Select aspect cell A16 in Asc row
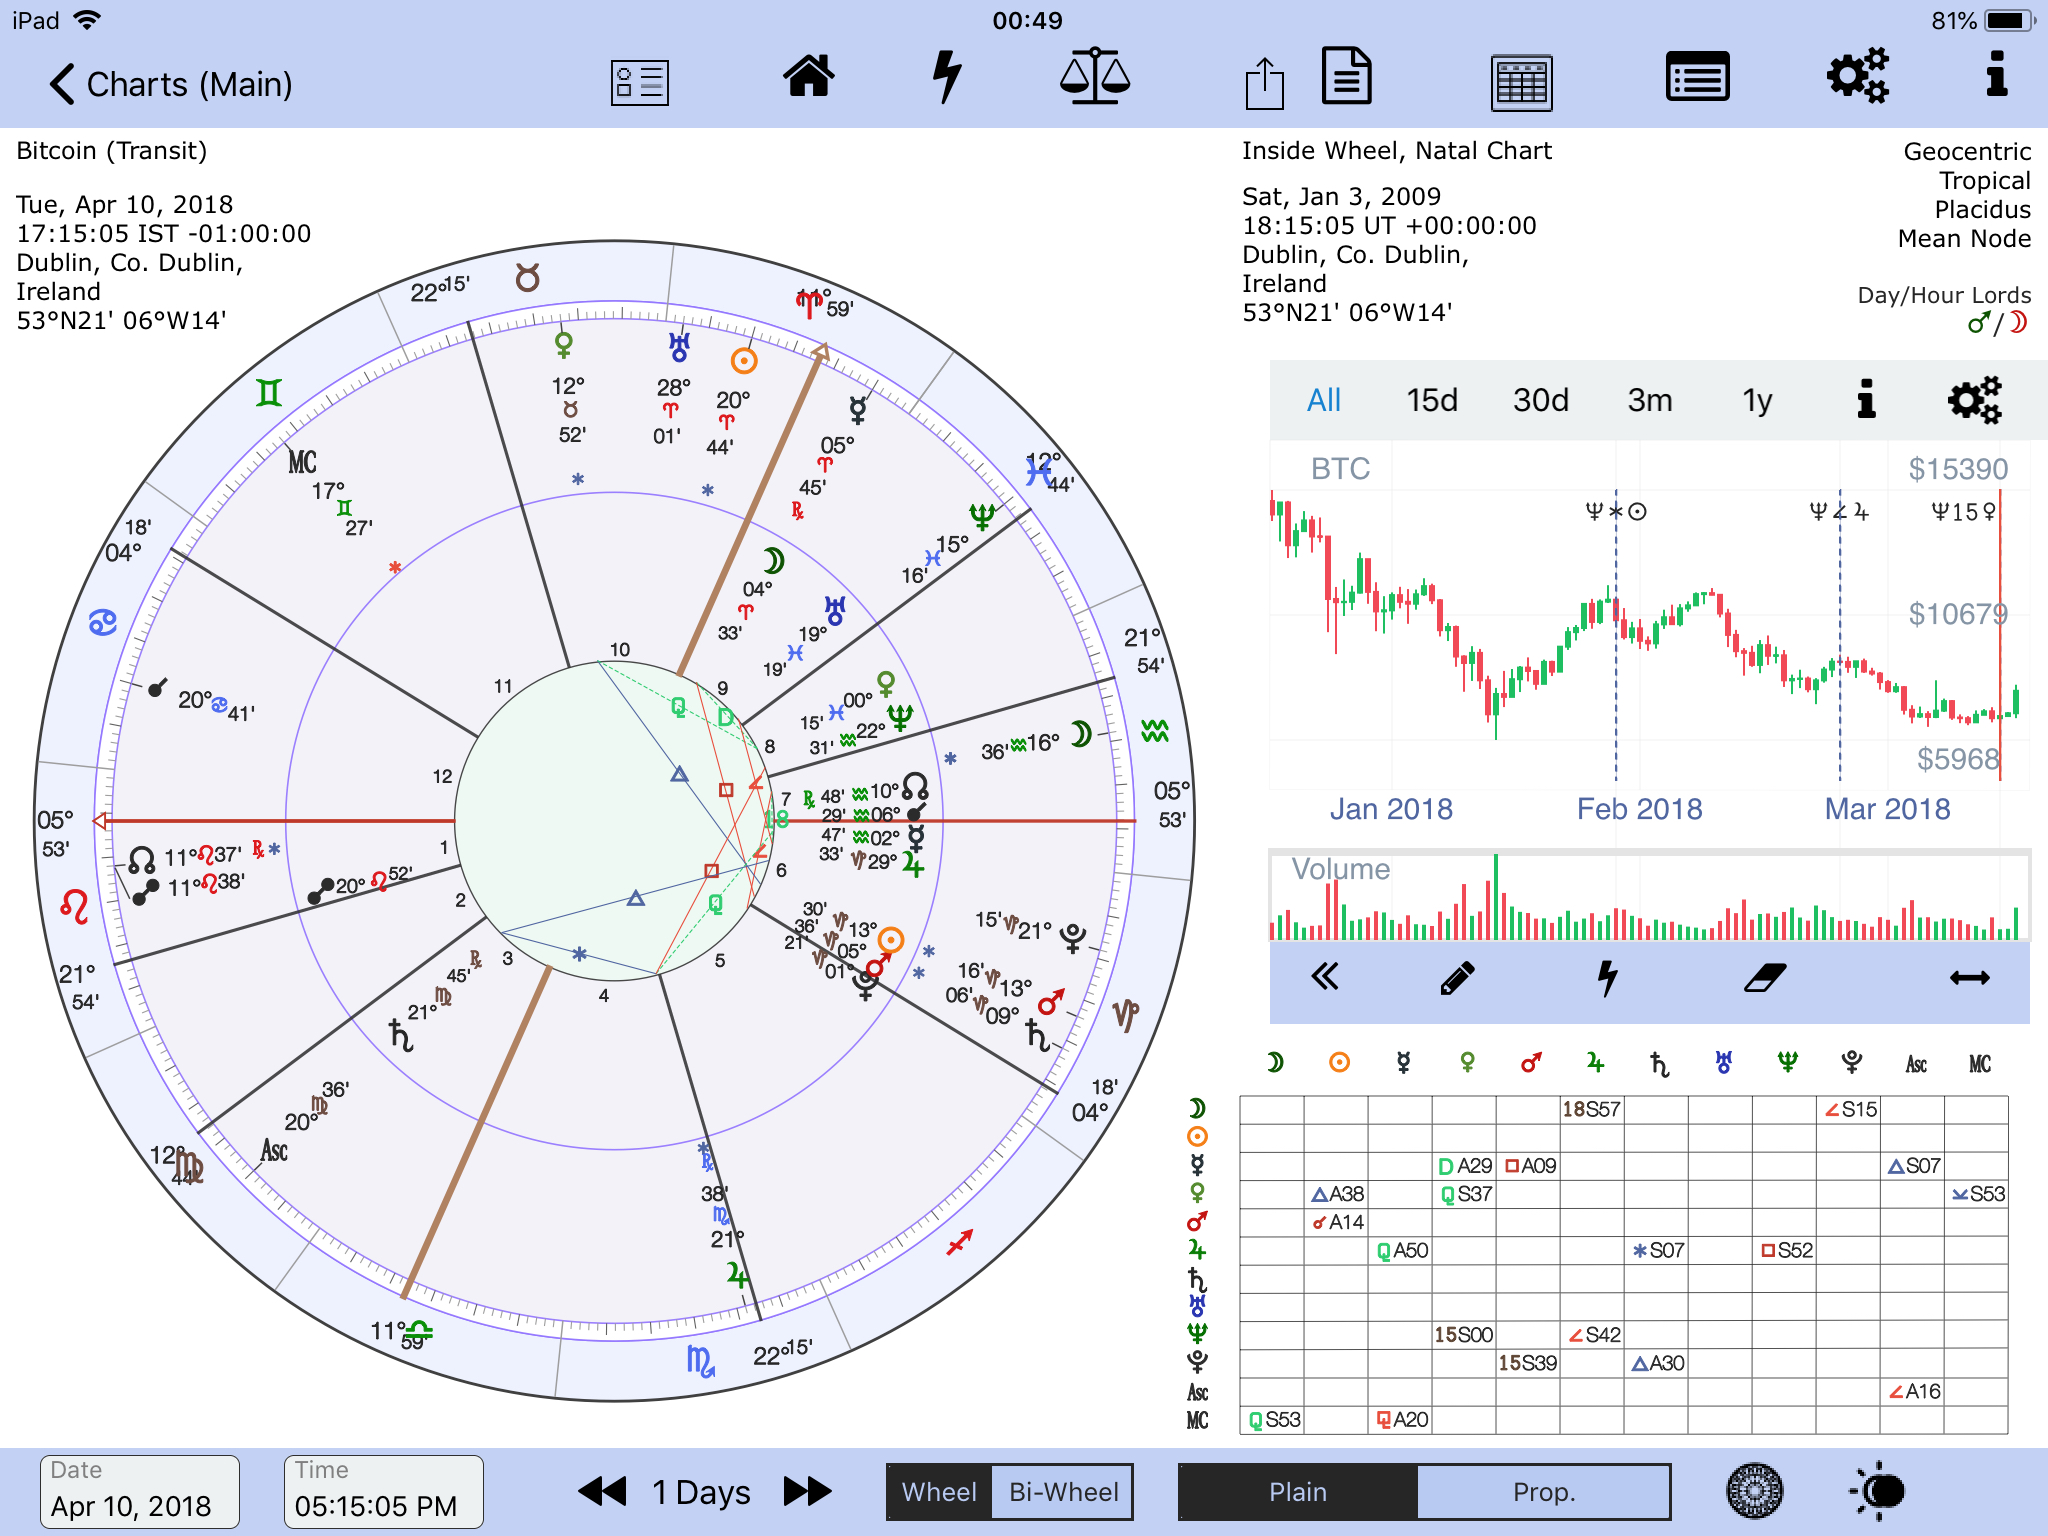Image resolution: width=2048 pixels, height=1536 pixels. tap(1912, 1391)
